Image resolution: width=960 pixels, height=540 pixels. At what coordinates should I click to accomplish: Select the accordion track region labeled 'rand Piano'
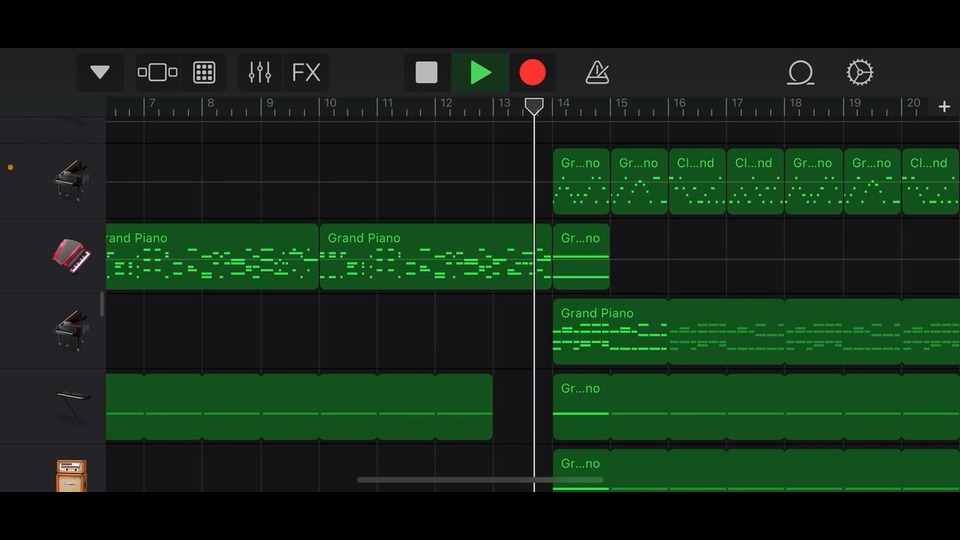click(212, 257)
